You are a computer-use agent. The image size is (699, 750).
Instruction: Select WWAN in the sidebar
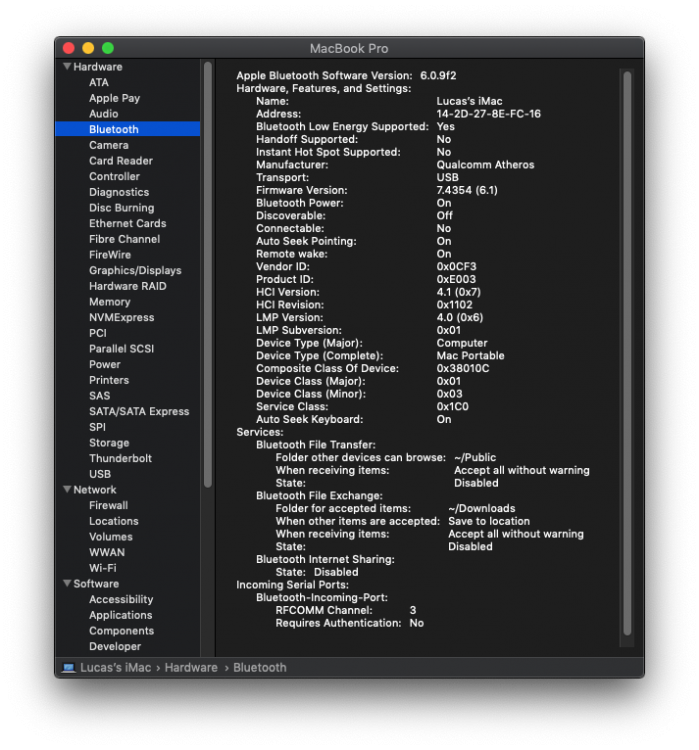(107, 552)
